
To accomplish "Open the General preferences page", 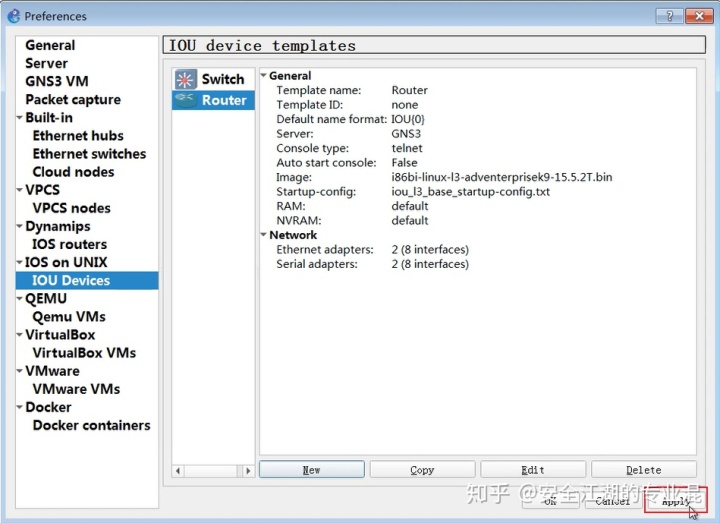I will 50,45.
